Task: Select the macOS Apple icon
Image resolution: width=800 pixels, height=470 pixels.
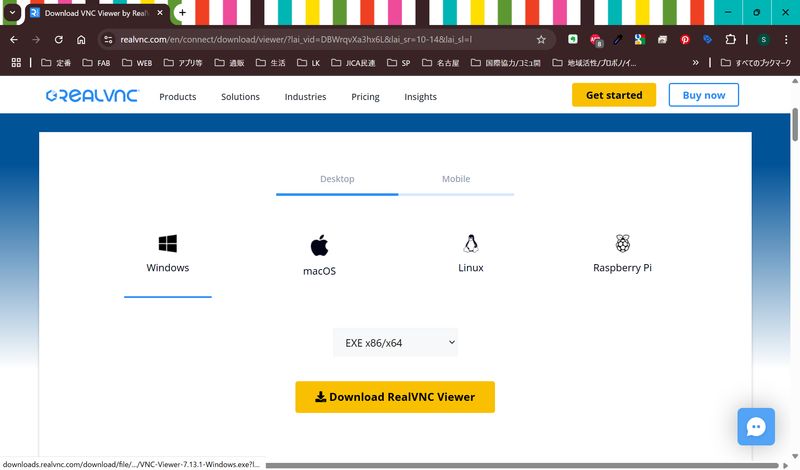Action: point(319,245)
